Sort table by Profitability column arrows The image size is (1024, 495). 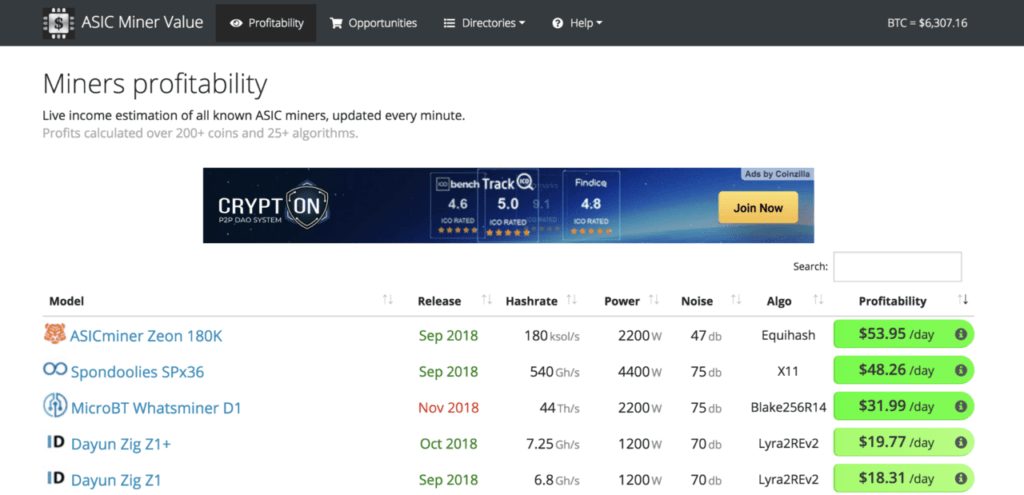pos(963,300)
